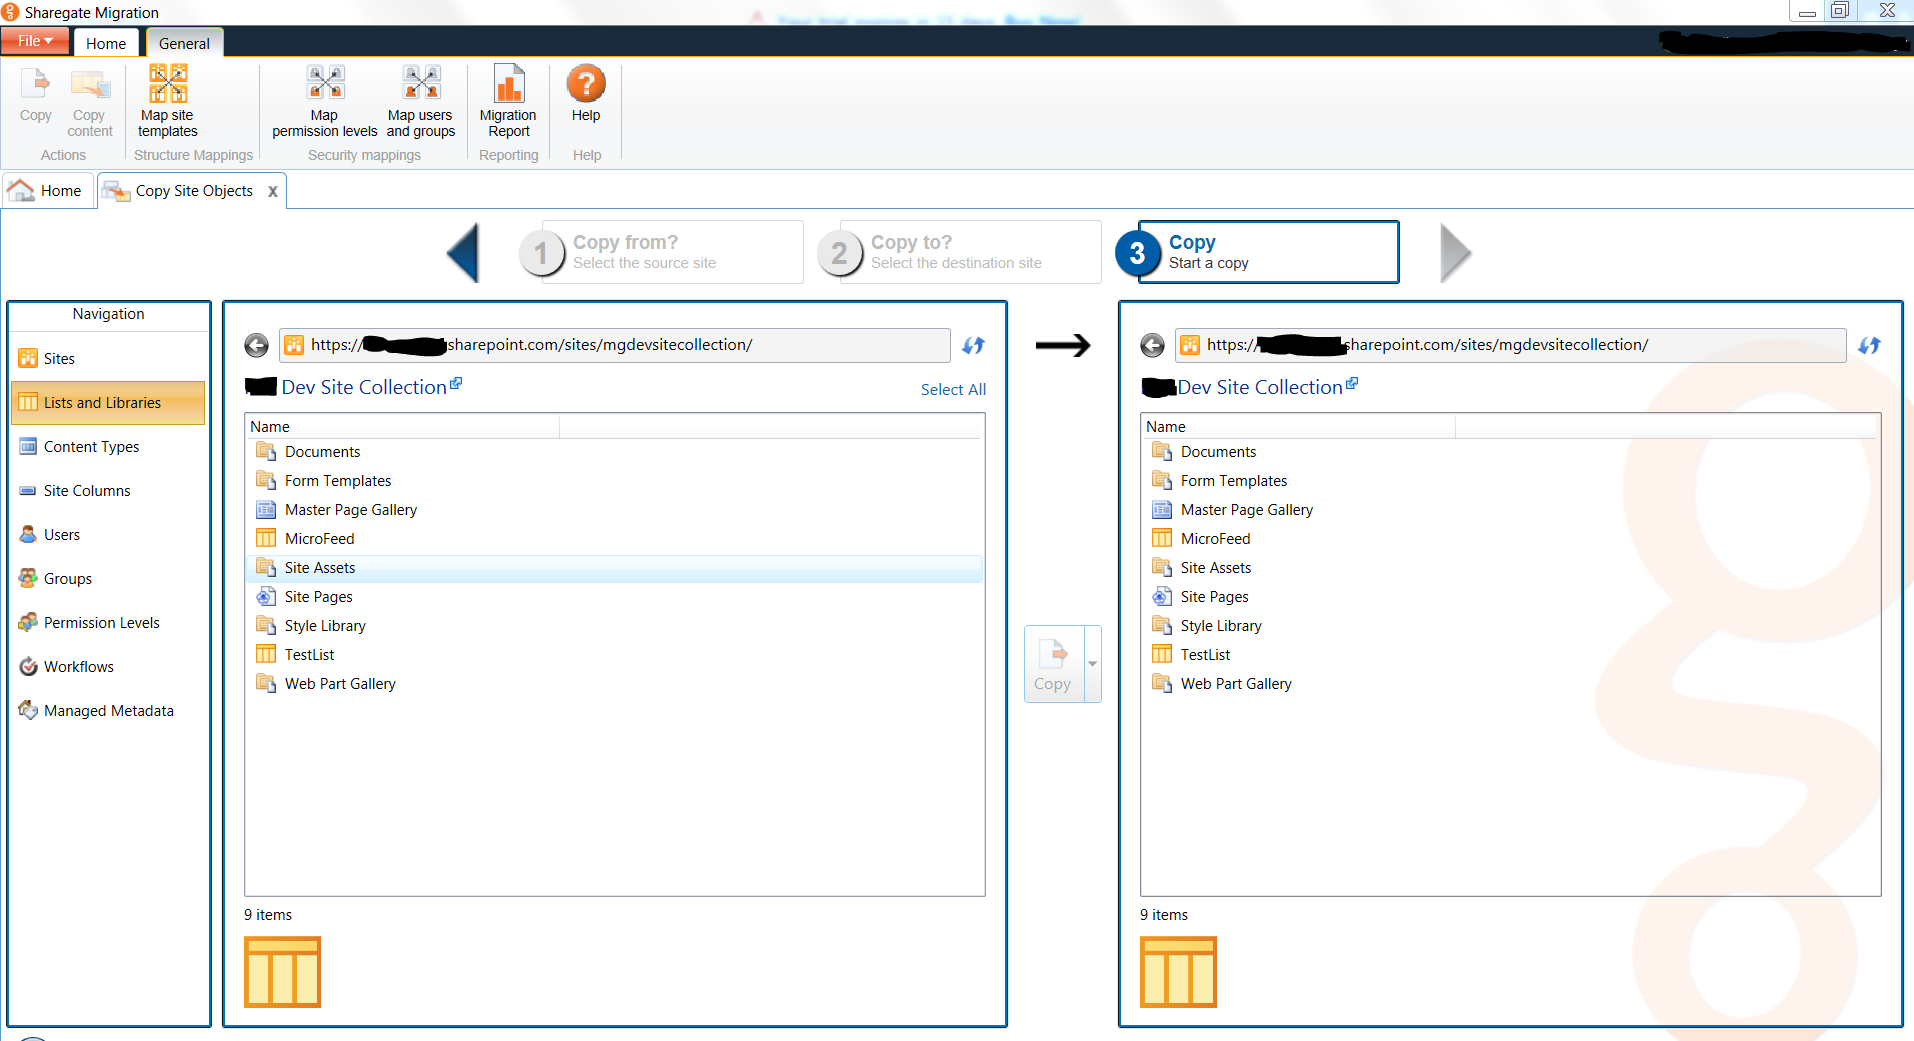The width and height of the screenshot is (1914, 1041).
Task: Click step 2 Copy to?
Action: 959,252
